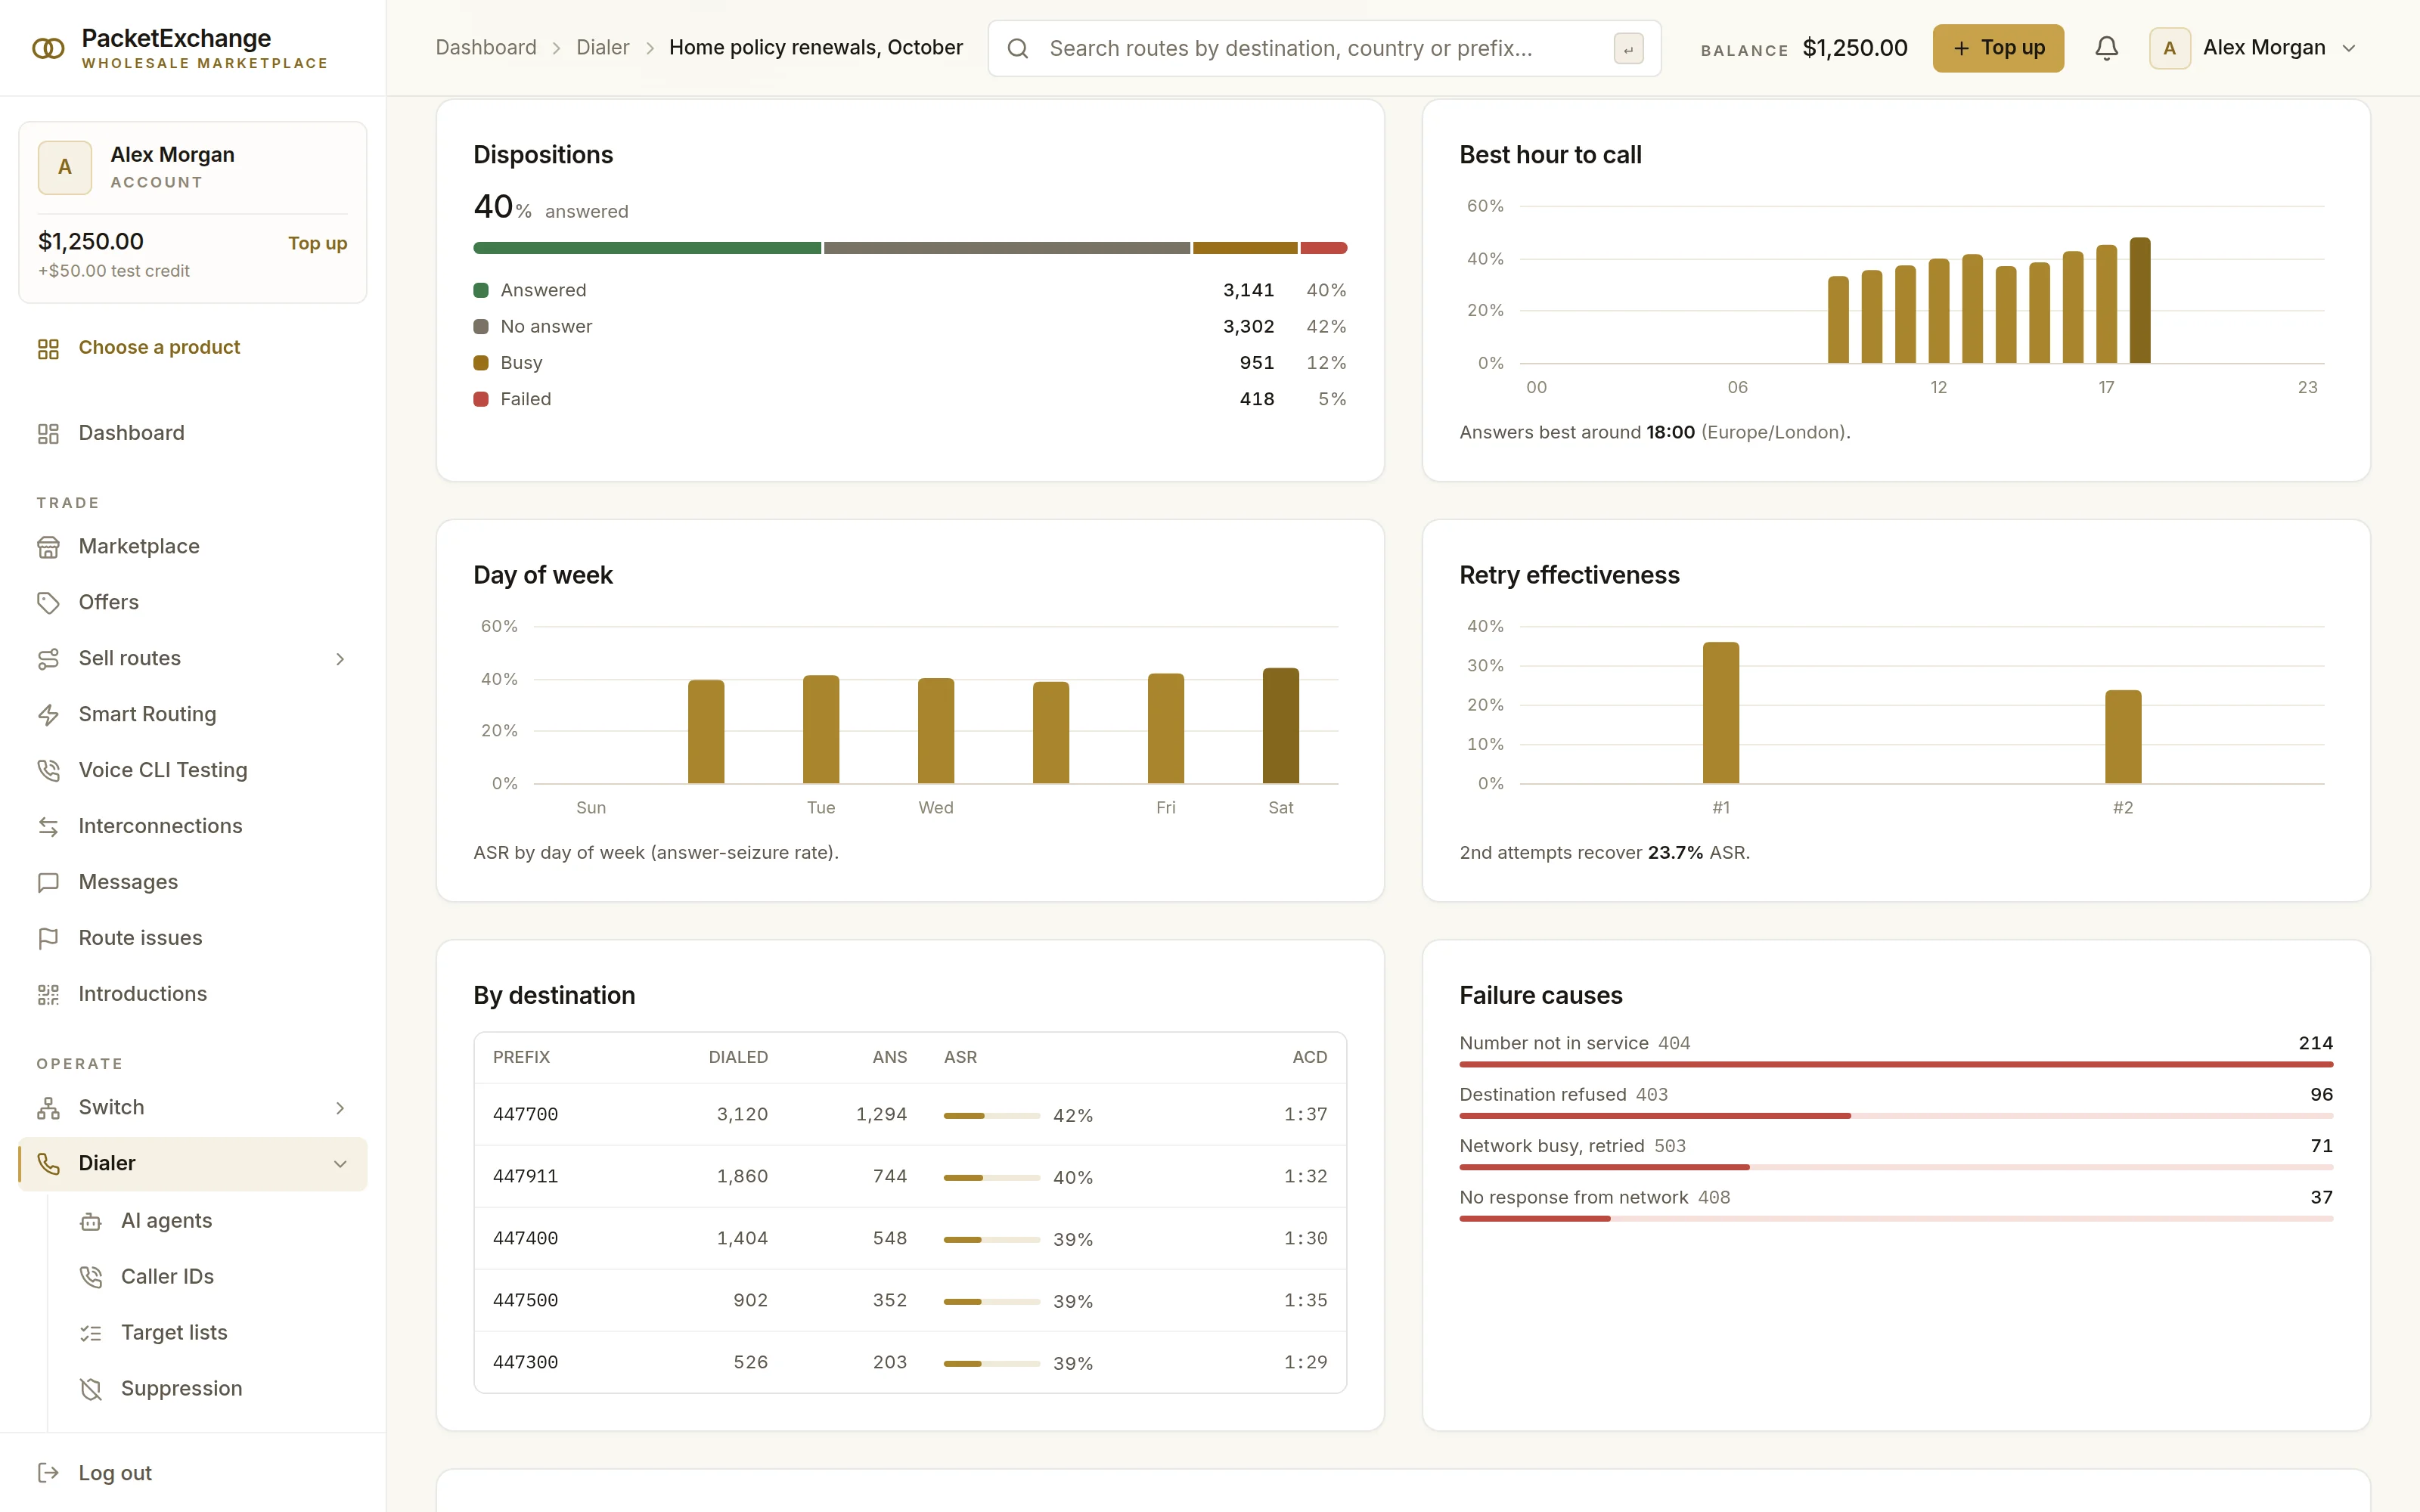The image size is (2420, 1512).
Task: Click the Interconnections arrows icon
Action: (48, 827)
